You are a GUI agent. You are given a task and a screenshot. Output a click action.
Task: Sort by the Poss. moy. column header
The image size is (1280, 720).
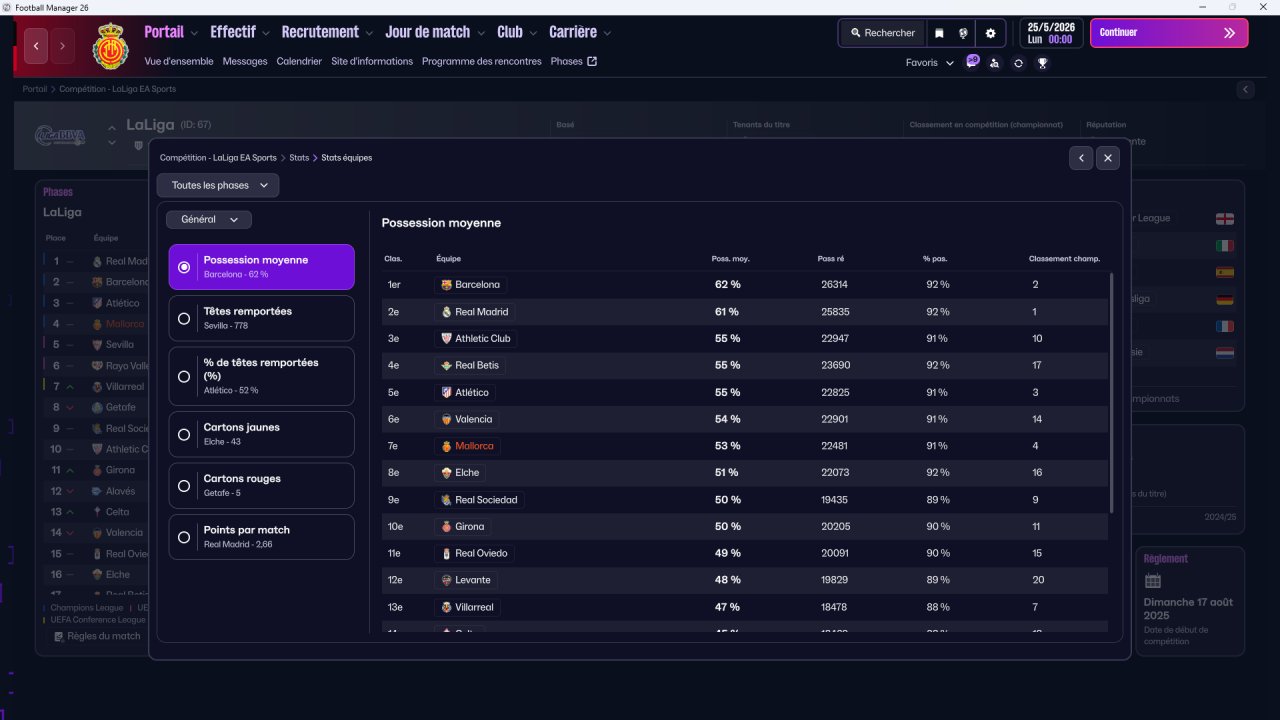point(730,259)
